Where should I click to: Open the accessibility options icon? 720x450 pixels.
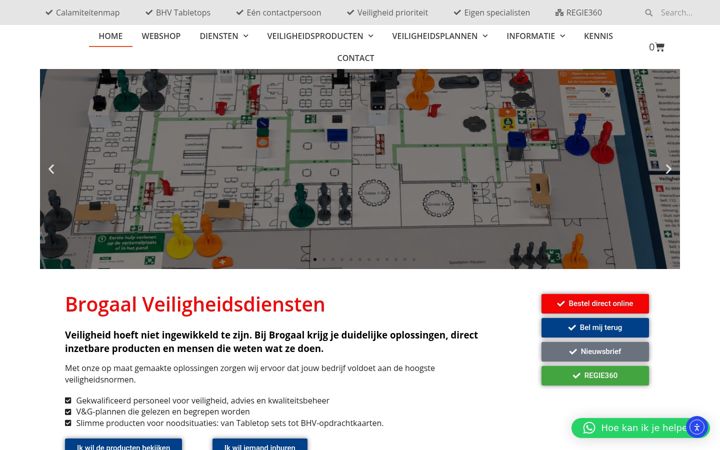(x=697, y=428)
